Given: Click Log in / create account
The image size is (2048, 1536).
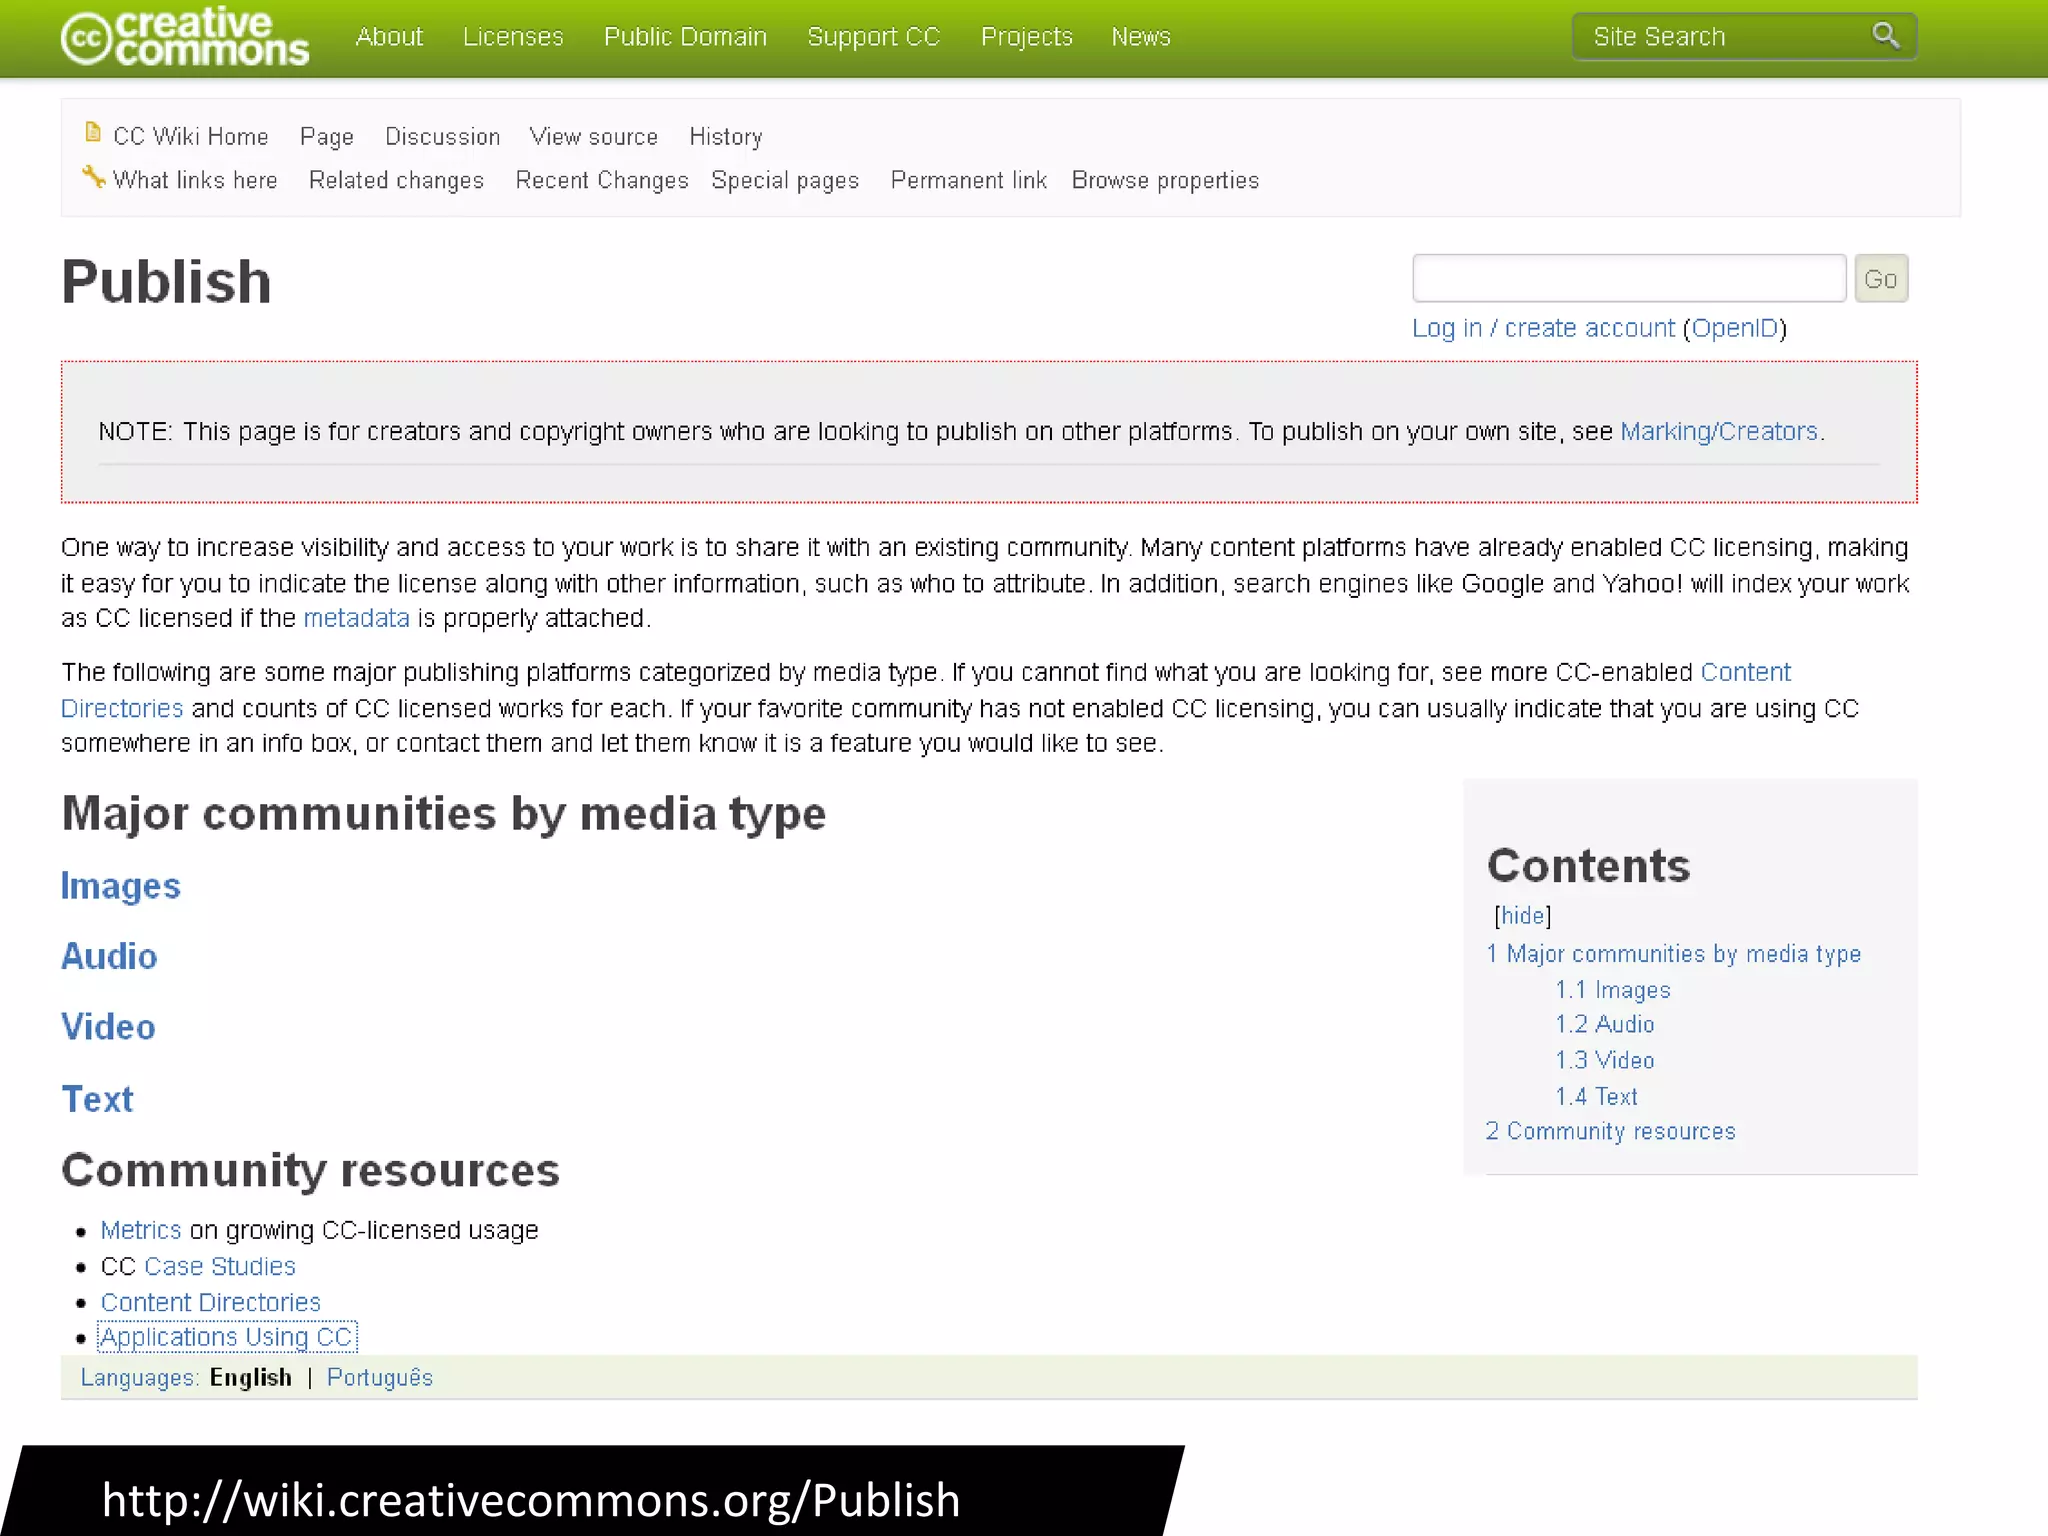Looking at the screenshot, I should coord(1543,328).
